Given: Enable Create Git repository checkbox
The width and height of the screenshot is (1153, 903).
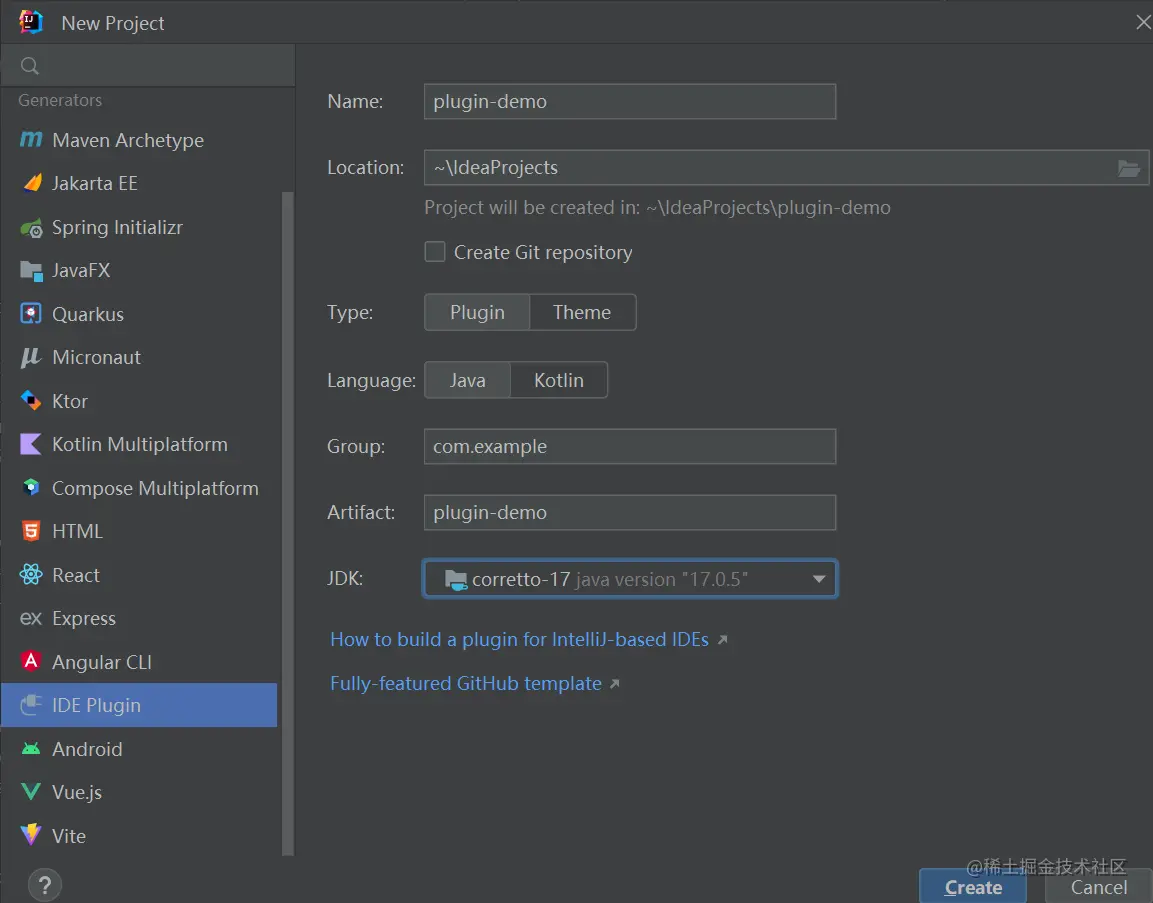Looking at the screenshot, I should (435, 252).
